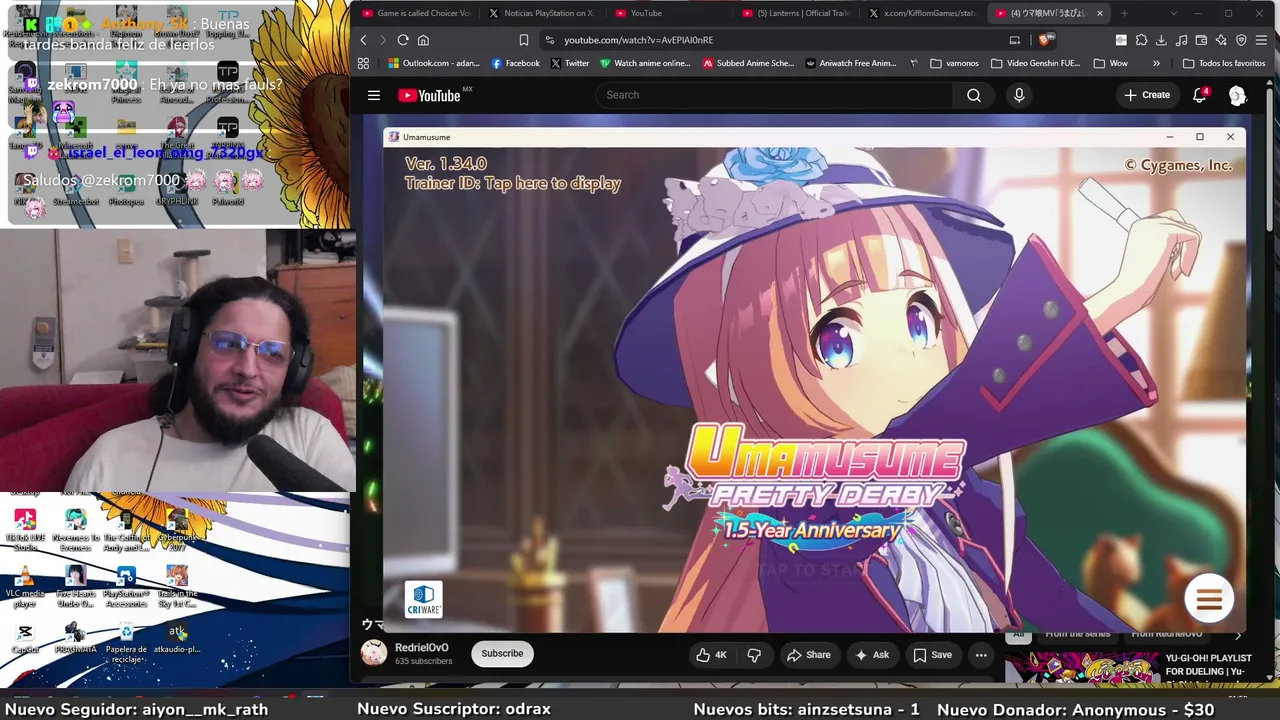Switch to the Game is called Choicer tab
This screenshot has height=720, width=1280.
[x=415, y=13]
